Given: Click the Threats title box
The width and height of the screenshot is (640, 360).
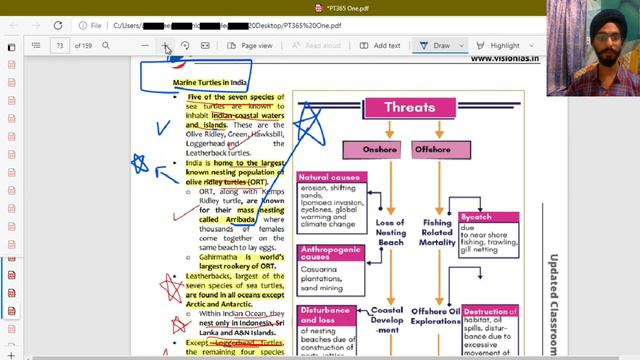Looking at the screenshot, I should click(x=410, y=107).
